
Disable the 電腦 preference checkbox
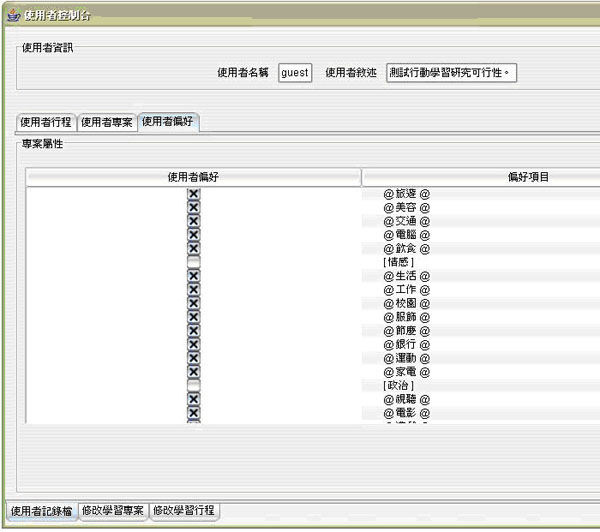[x=193, y=235]
